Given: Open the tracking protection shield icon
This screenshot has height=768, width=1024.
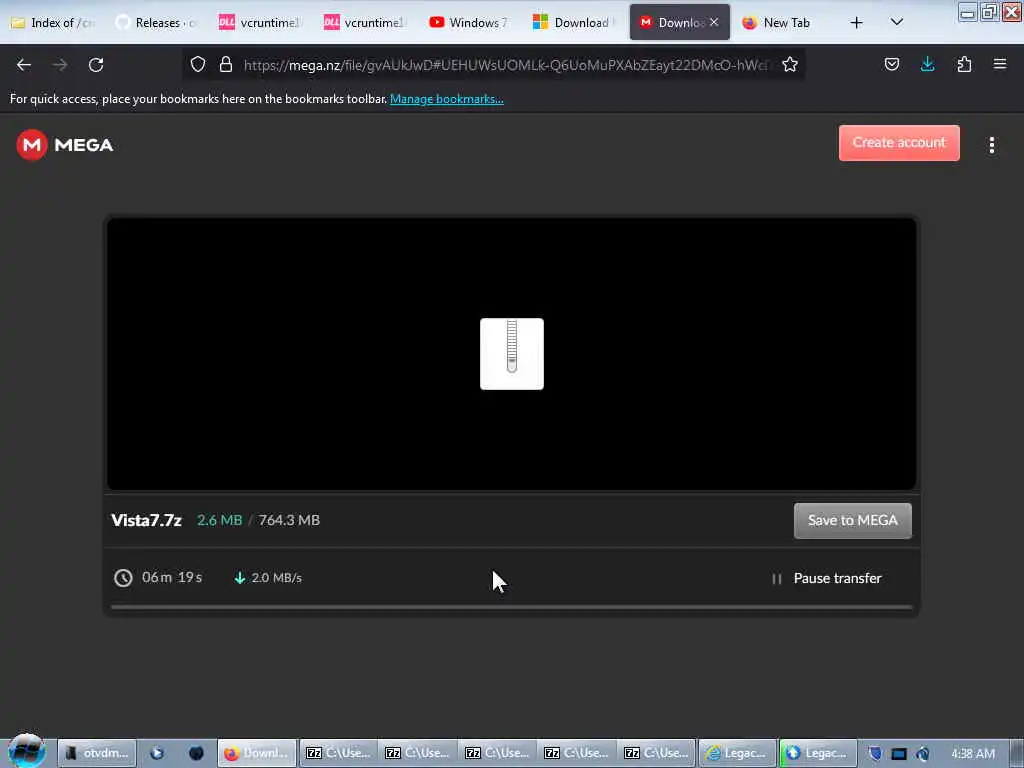Looking at the screenshot, I should (x=198, y=64).
